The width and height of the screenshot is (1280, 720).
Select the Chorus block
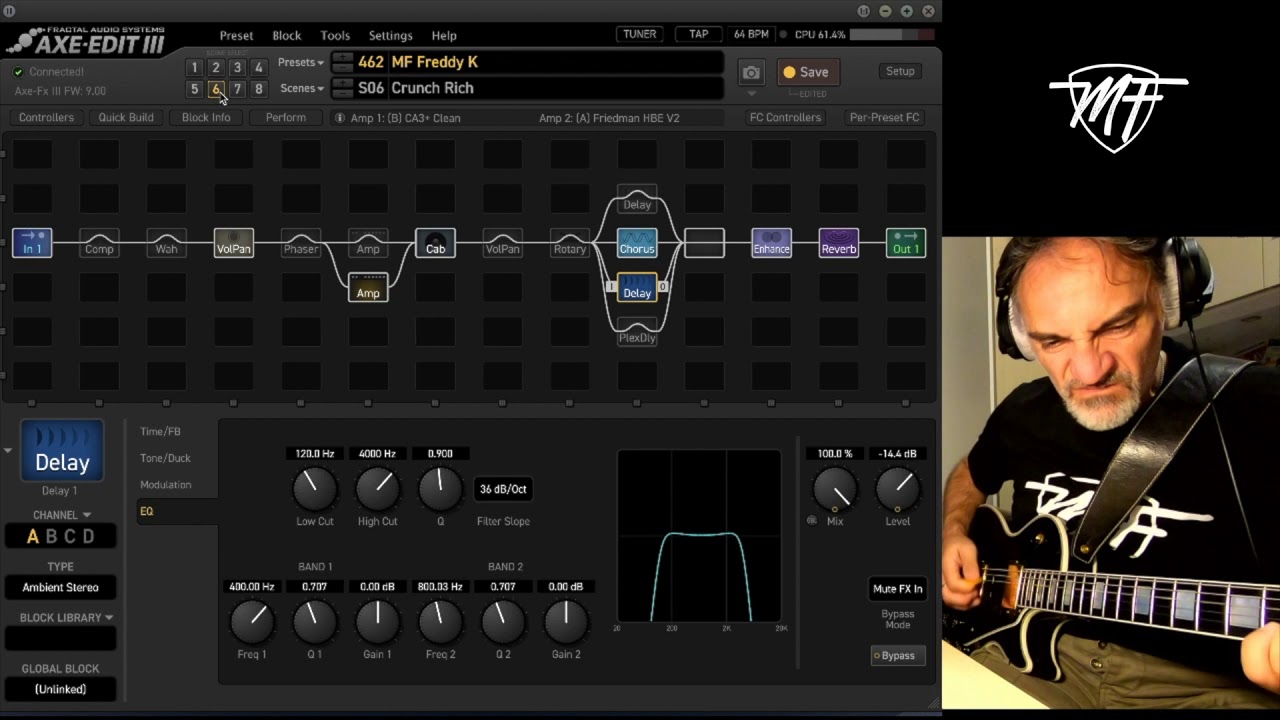[637, 243]
